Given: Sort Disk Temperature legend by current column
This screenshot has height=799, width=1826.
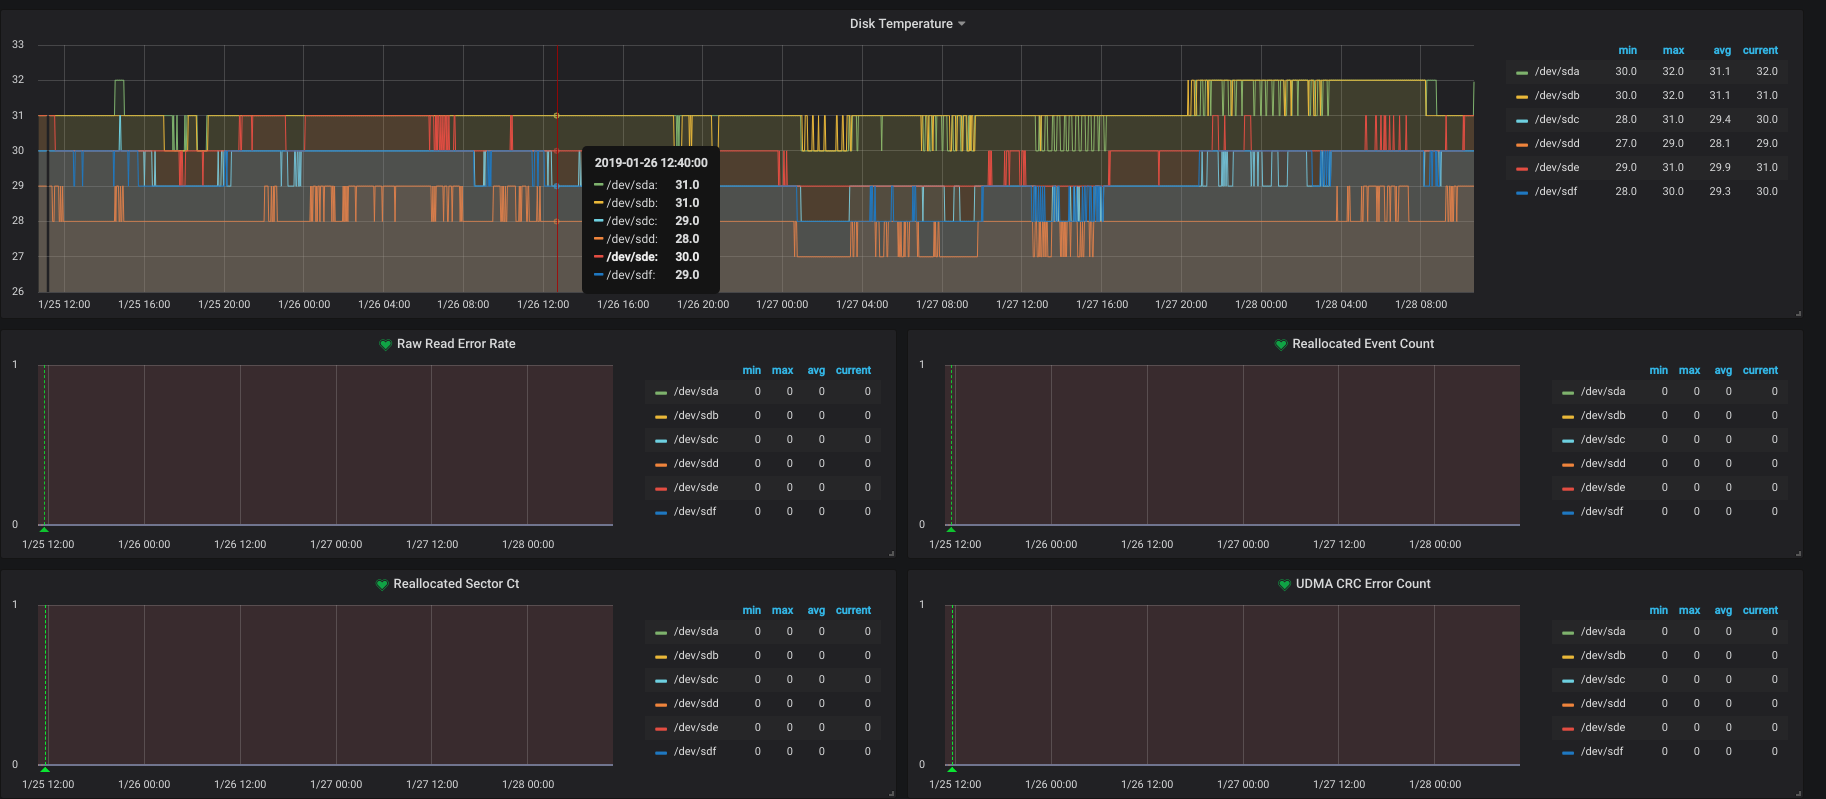Looking at the screenshot, I should (x=1760, y=50).
